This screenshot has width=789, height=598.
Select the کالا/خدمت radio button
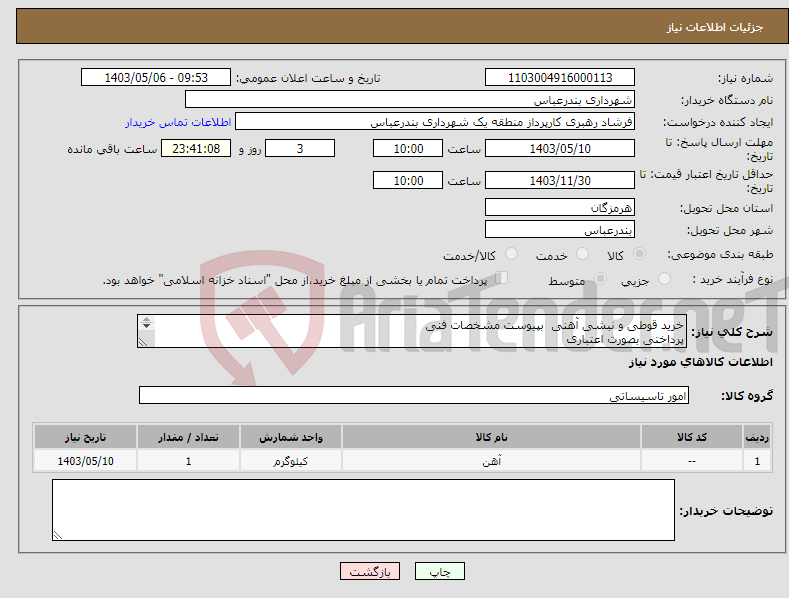tap(511, 254)
